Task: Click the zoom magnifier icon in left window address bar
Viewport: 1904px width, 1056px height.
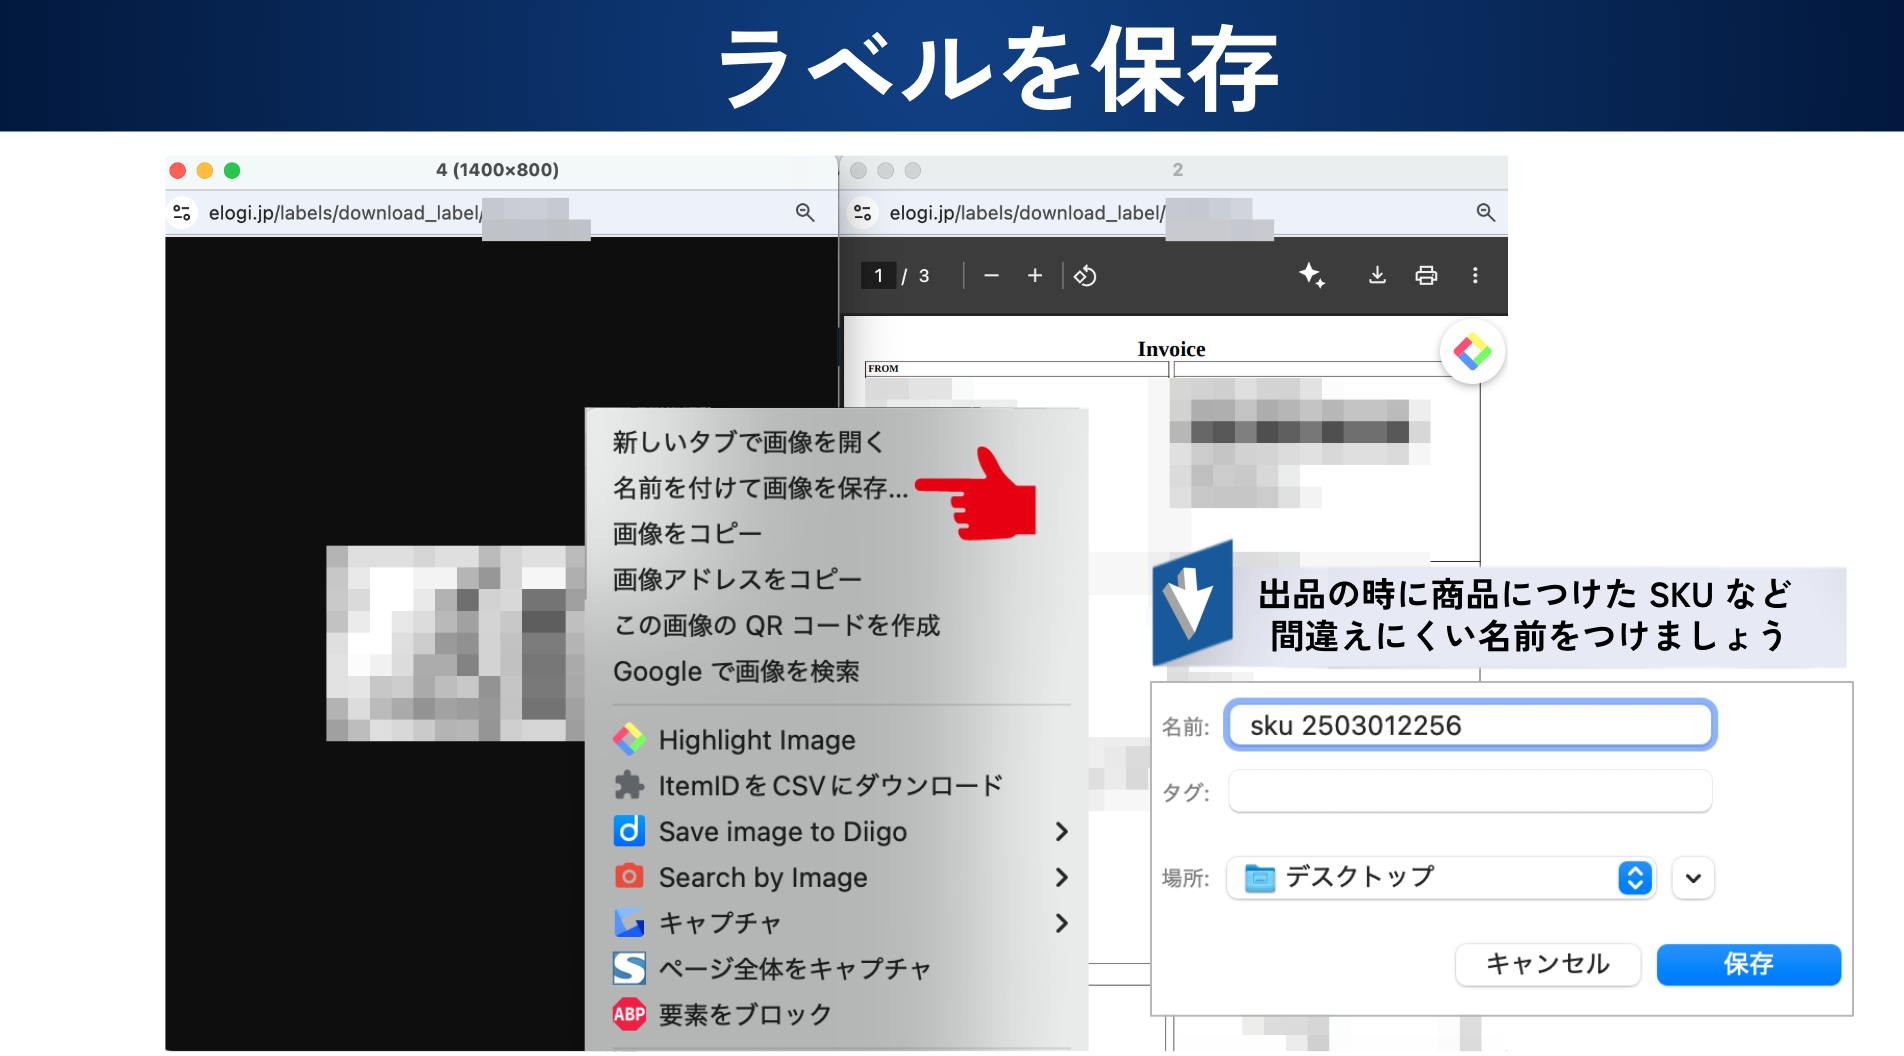Action: point(805,213)
